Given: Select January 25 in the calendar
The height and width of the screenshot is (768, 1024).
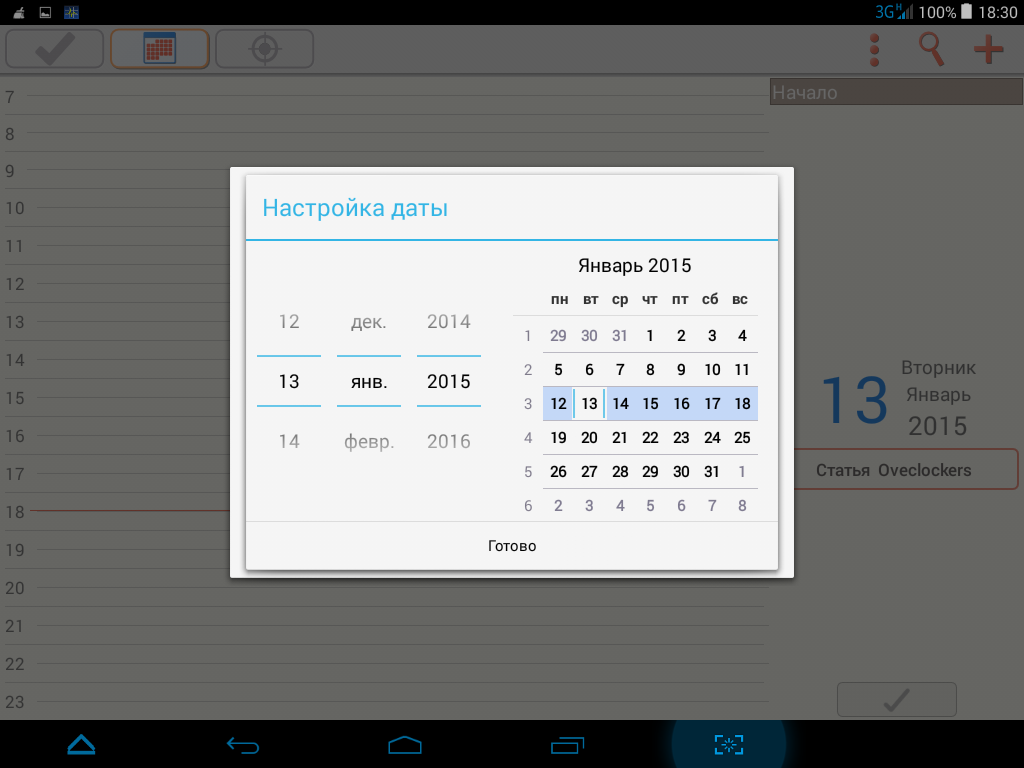Looking at the screenshot, I should pos(742,438).
